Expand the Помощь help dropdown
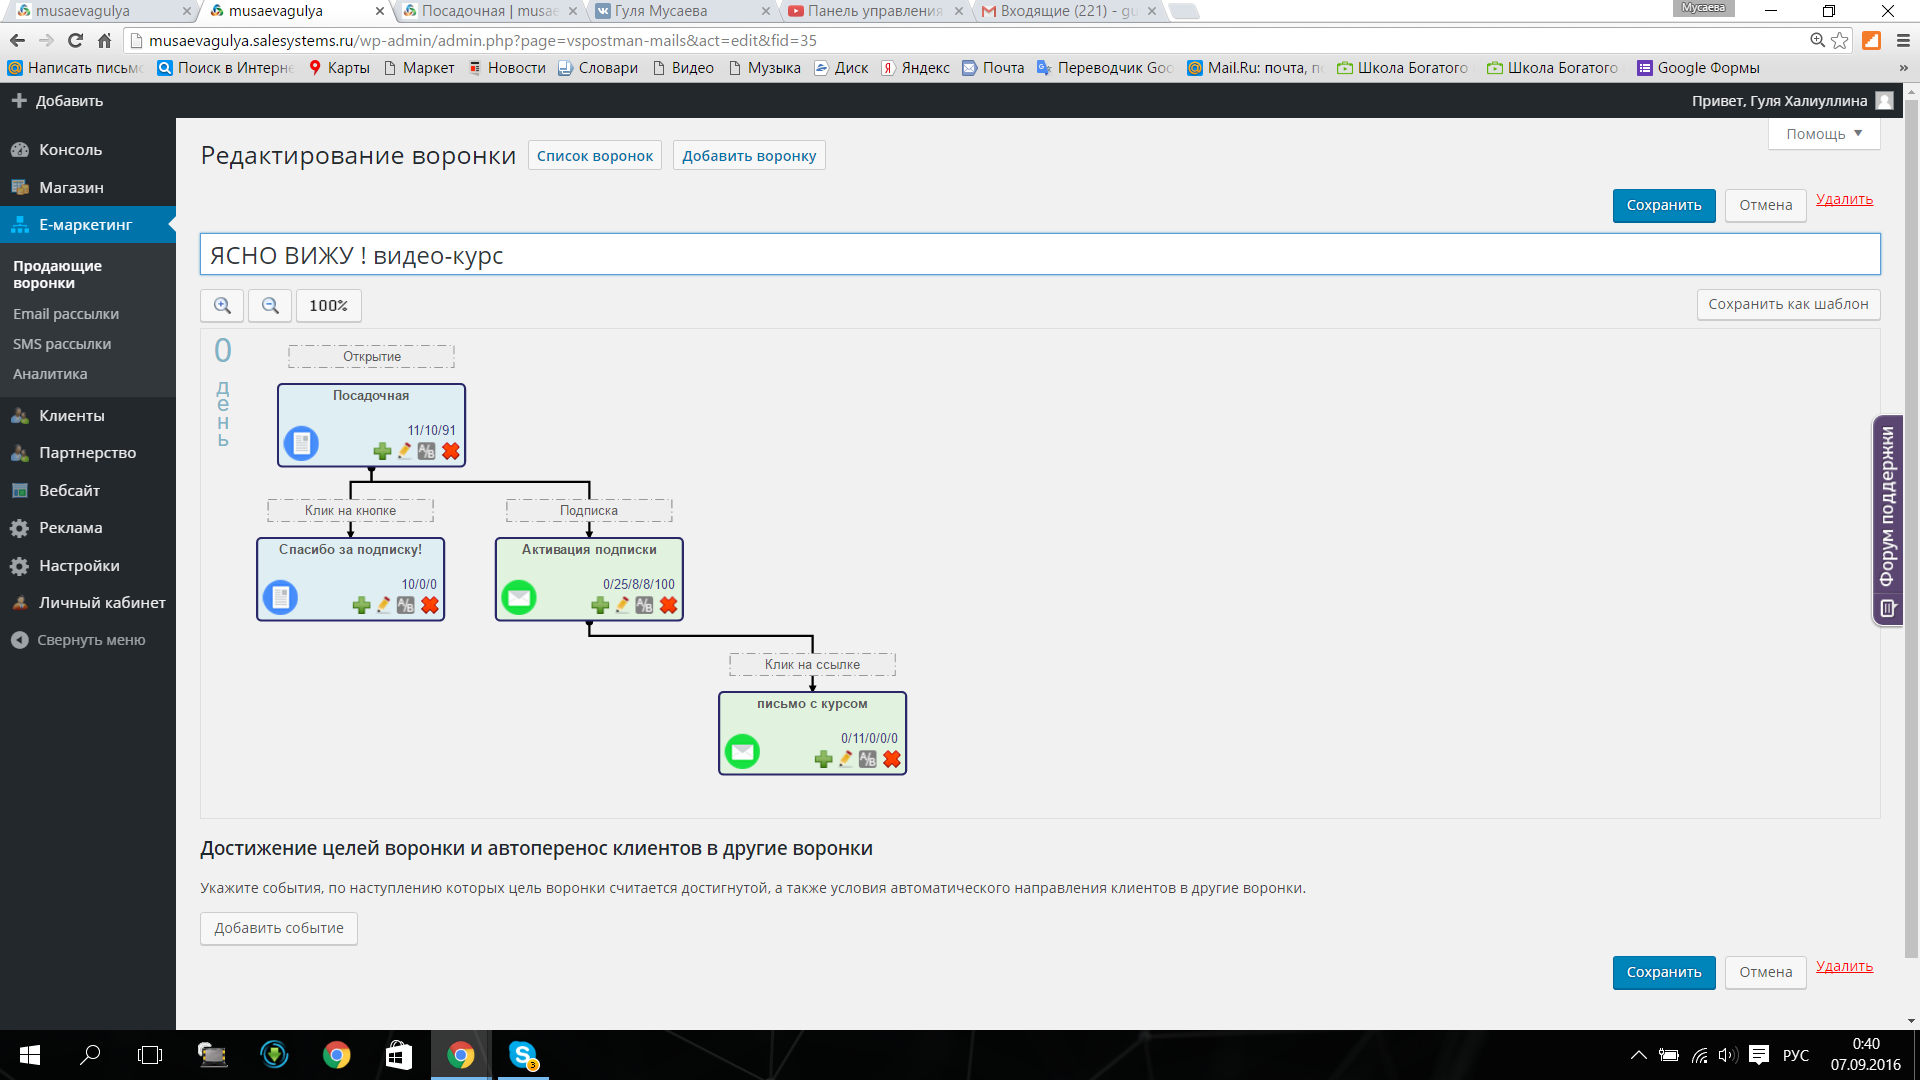Image resolution: width=1920 pixels, height=1080 pixels. (x=1823, y=134)
